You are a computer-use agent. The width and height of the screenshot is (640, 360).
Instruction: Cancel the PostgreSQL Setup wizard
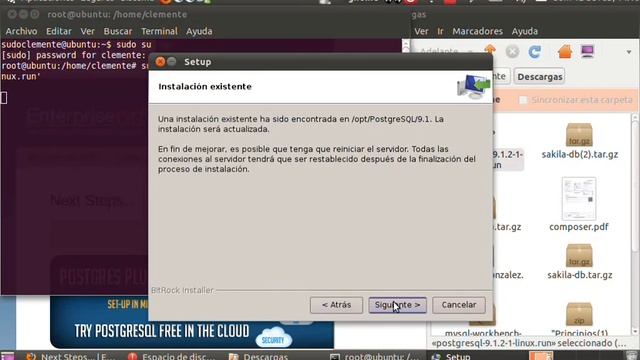pyautogui.click(x=459, y=305)
